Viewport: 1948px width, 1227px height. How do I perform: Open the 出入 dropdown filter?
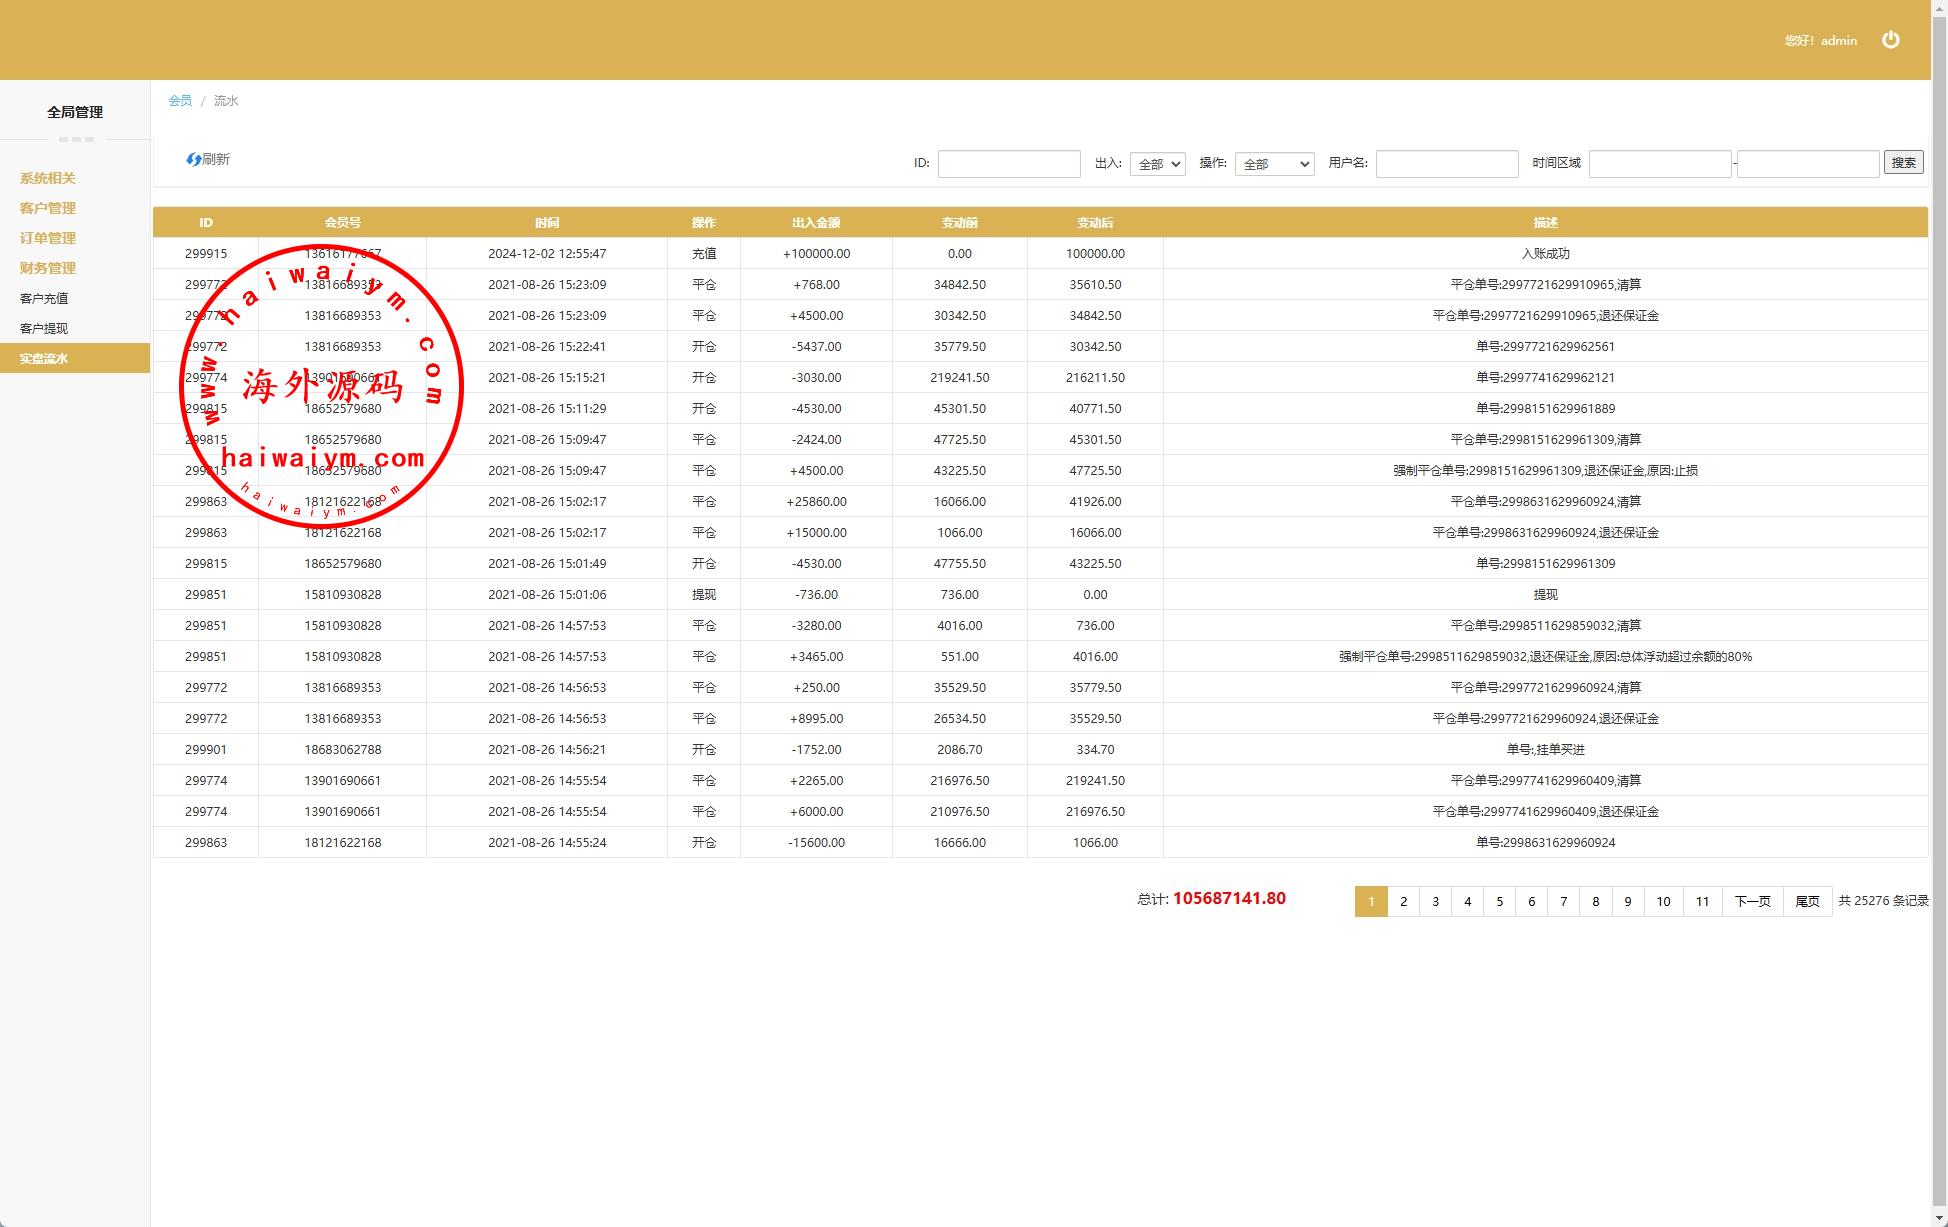pyautogui.click(x=1157, y=164)
